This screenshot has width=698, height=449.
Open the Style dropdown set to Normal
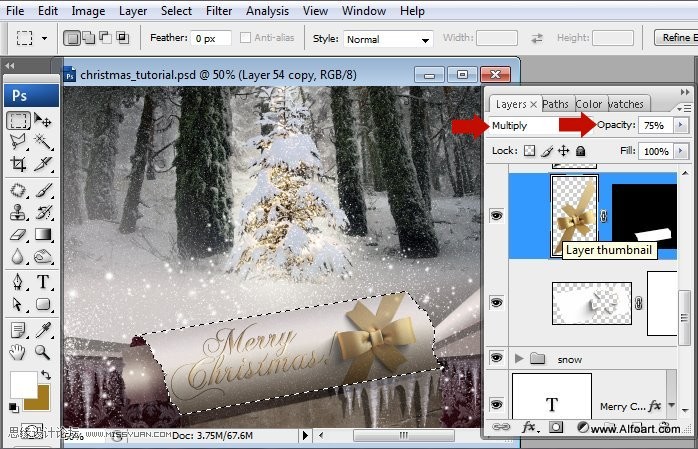(388, 39)
